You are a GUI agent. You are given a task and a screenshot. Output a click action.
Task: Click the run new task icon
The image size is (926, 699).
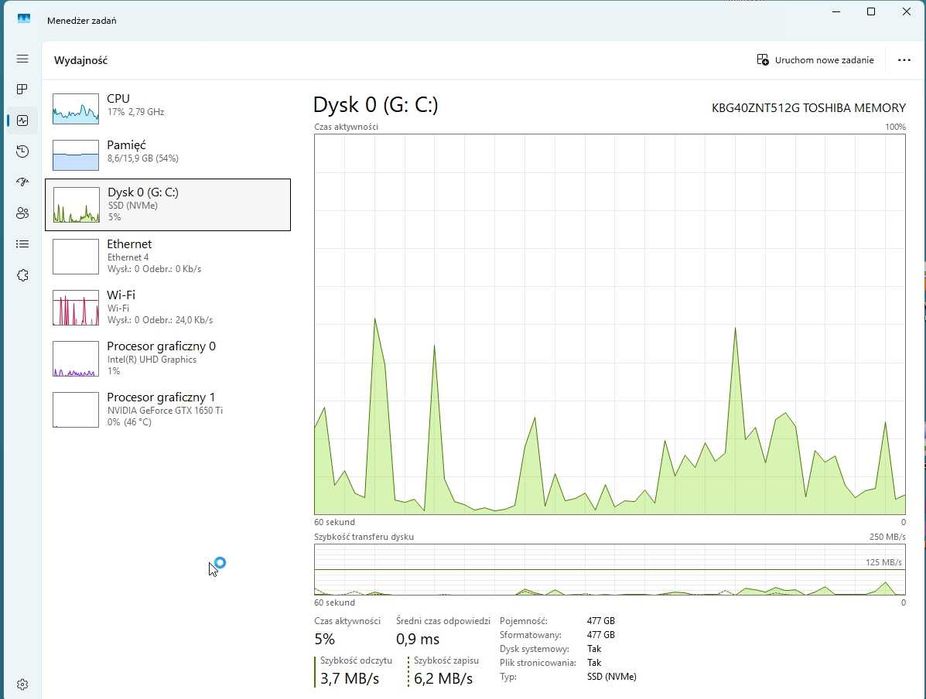[762, 60]
